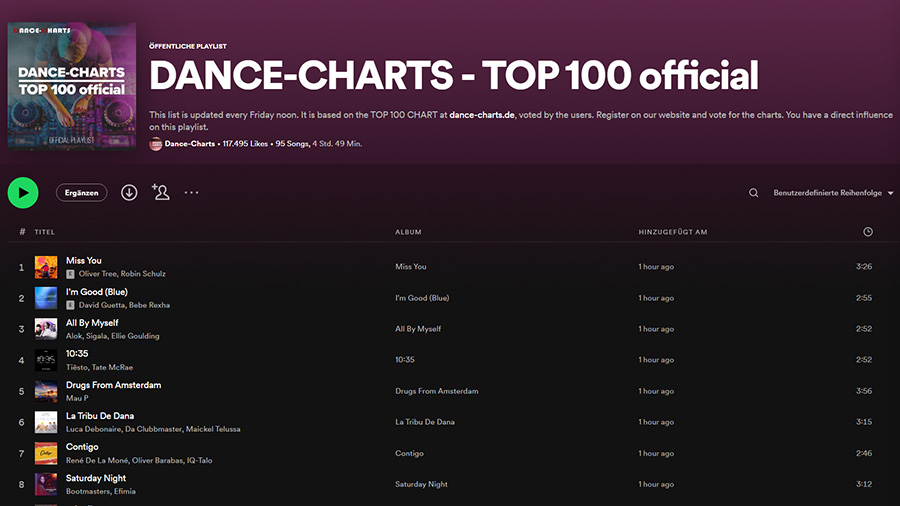900x506 pixels.
Task: Open artist Luca Debonaire
Action: [94, 429]
